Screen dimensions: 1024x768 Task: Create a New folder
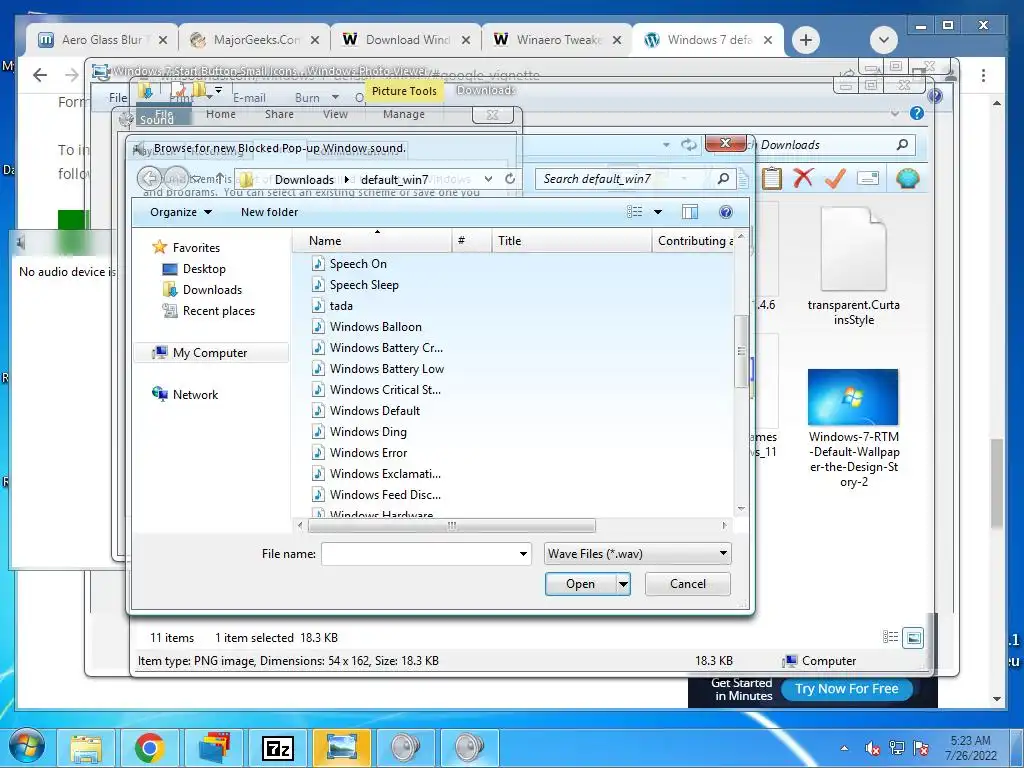point(269,212)
